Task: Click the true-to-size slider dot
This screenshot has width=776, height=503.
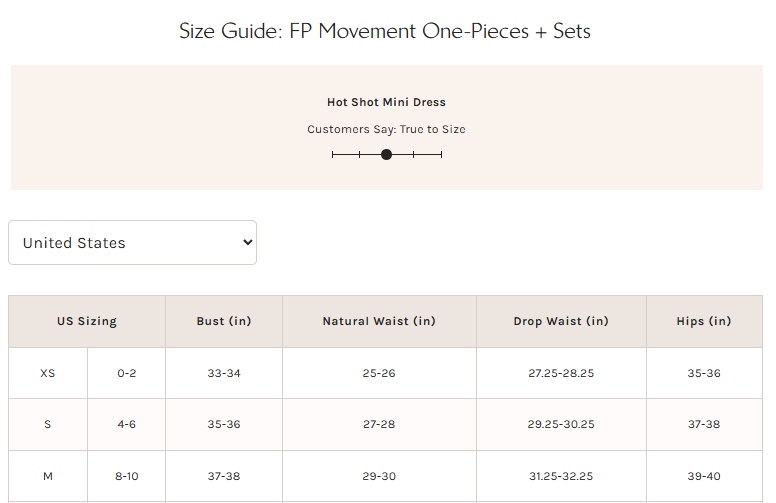Action: 387,155
